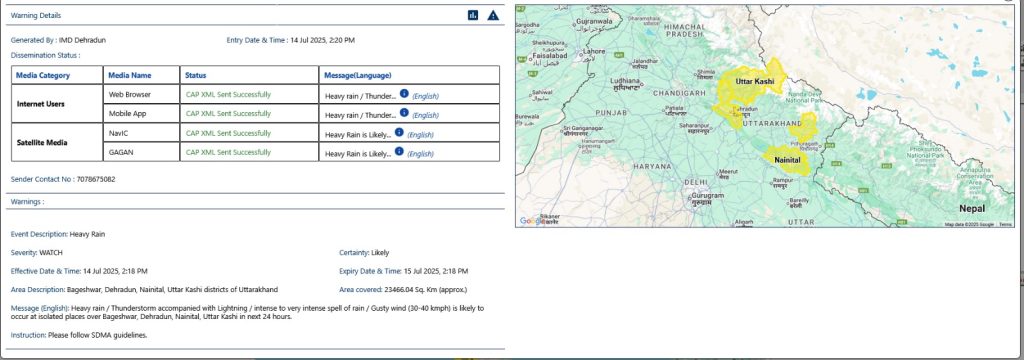1024x360 pixels.
Task: Click the Status column header
Action: pos(195,75)
